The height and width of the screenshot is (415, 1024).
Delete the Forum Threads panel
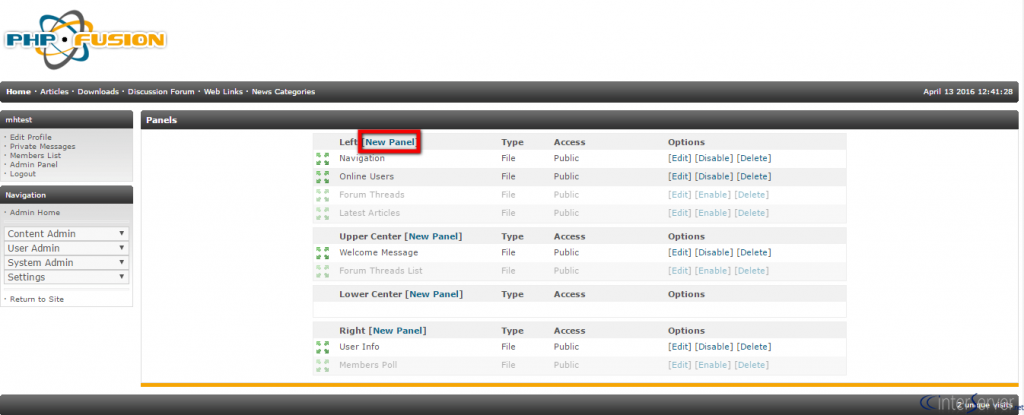[752, 195]
